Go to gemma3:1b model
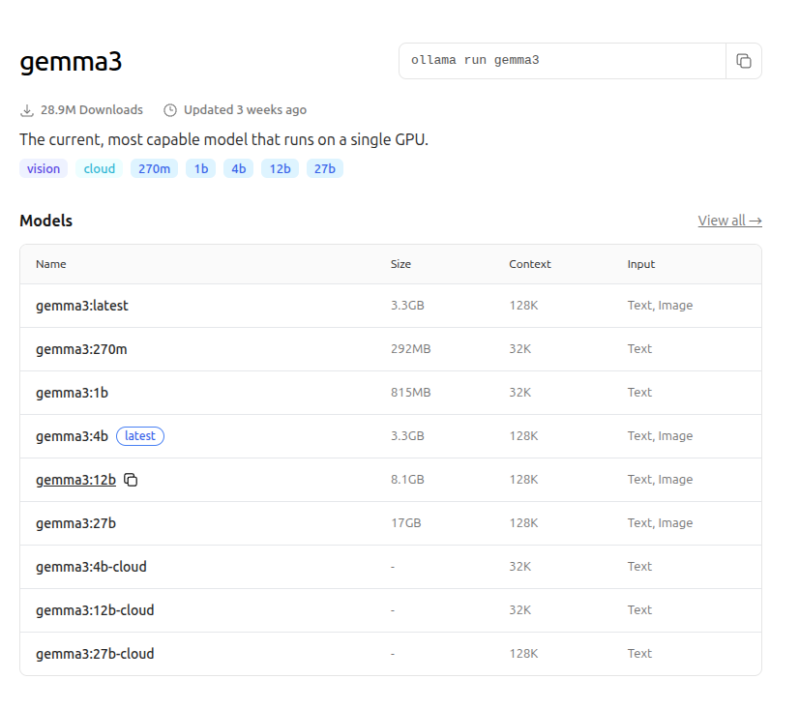Image resolution: width=800 pixels, height=709 pixels. (72, 393)
